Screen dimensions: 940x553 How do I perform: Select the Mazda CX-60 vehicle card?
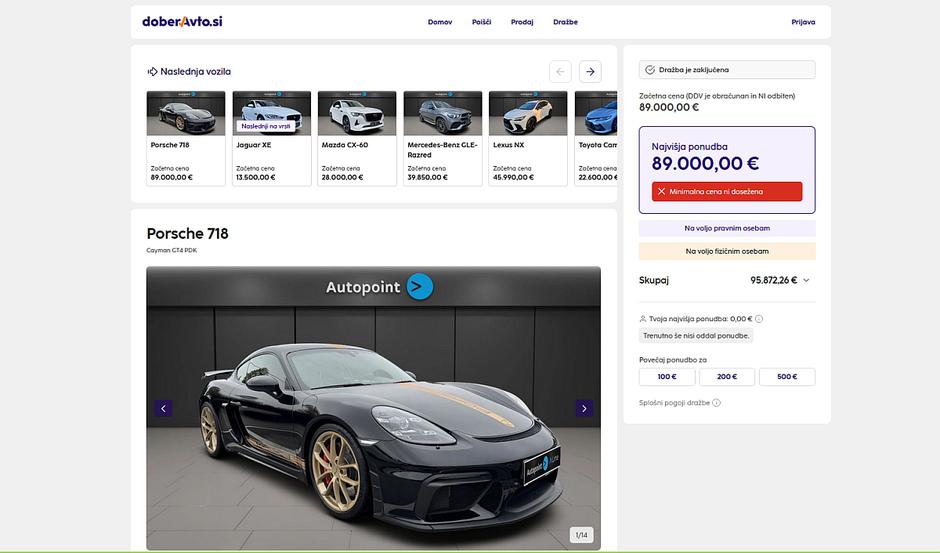click(x=357, y=139)
